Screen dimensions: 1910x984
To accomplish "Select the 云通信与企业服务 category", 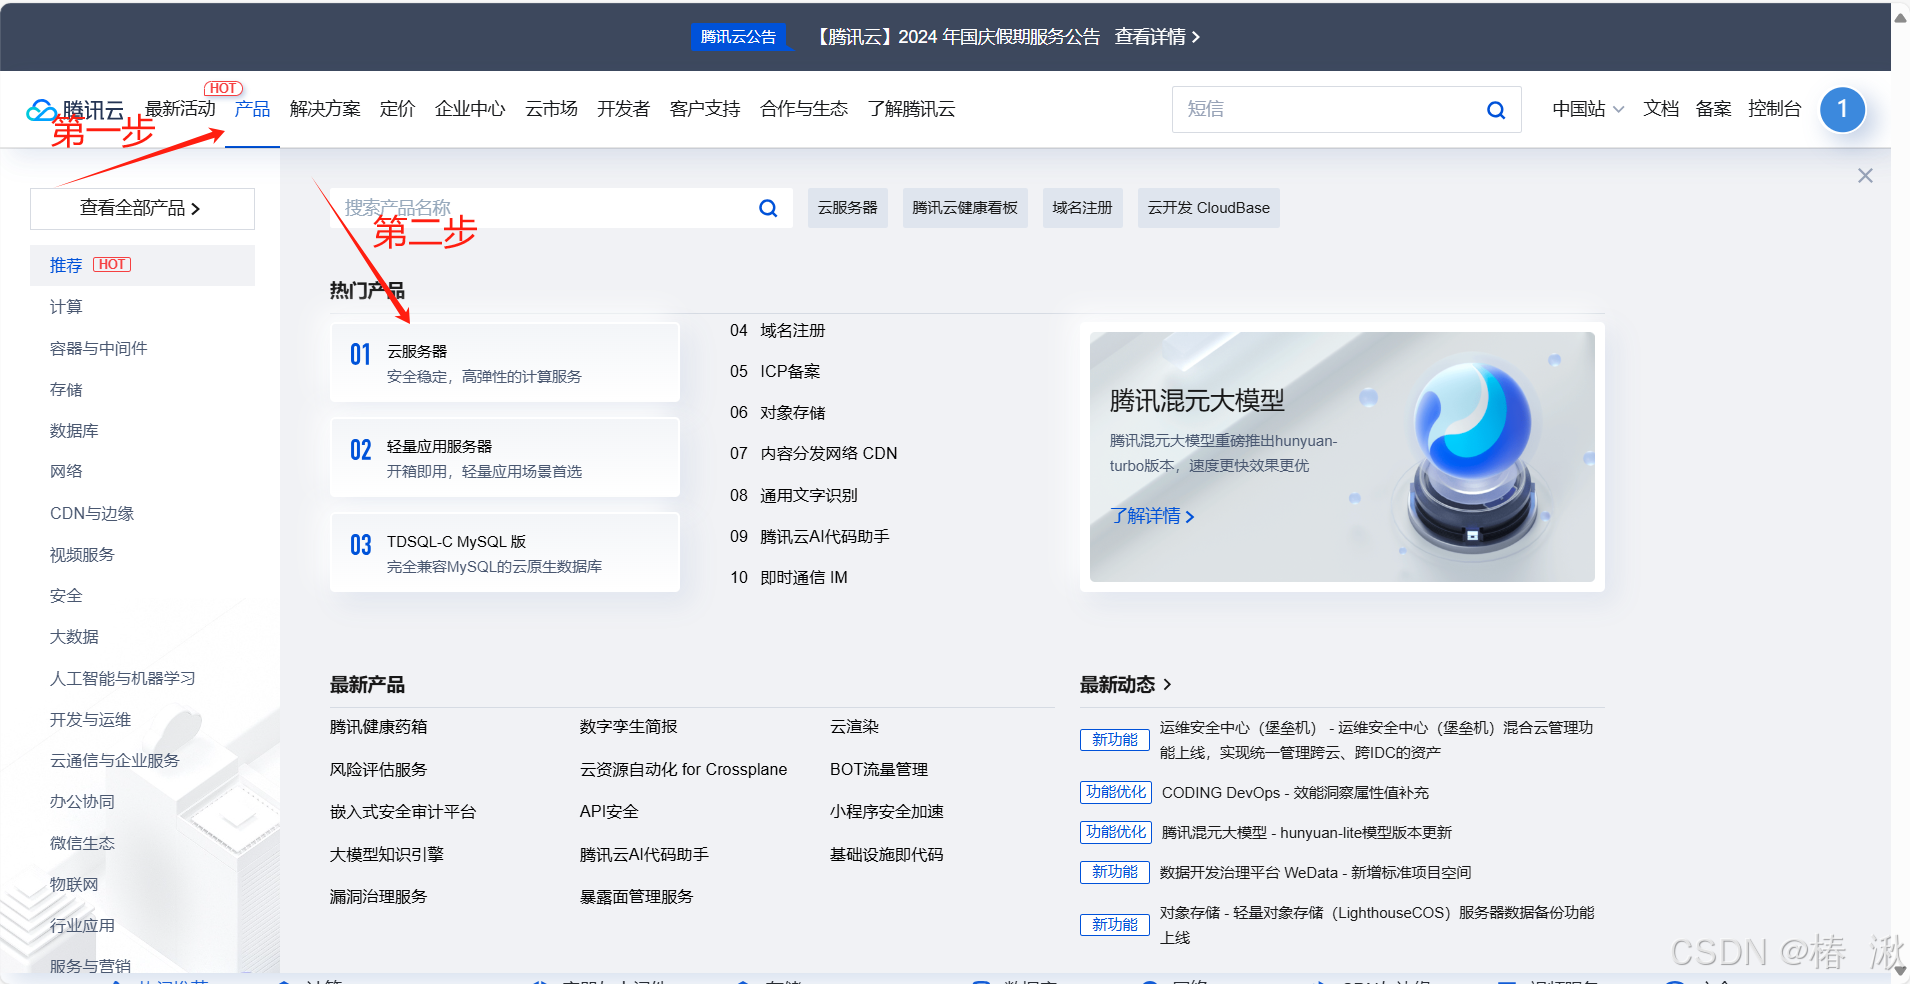I will pos(114,761).
